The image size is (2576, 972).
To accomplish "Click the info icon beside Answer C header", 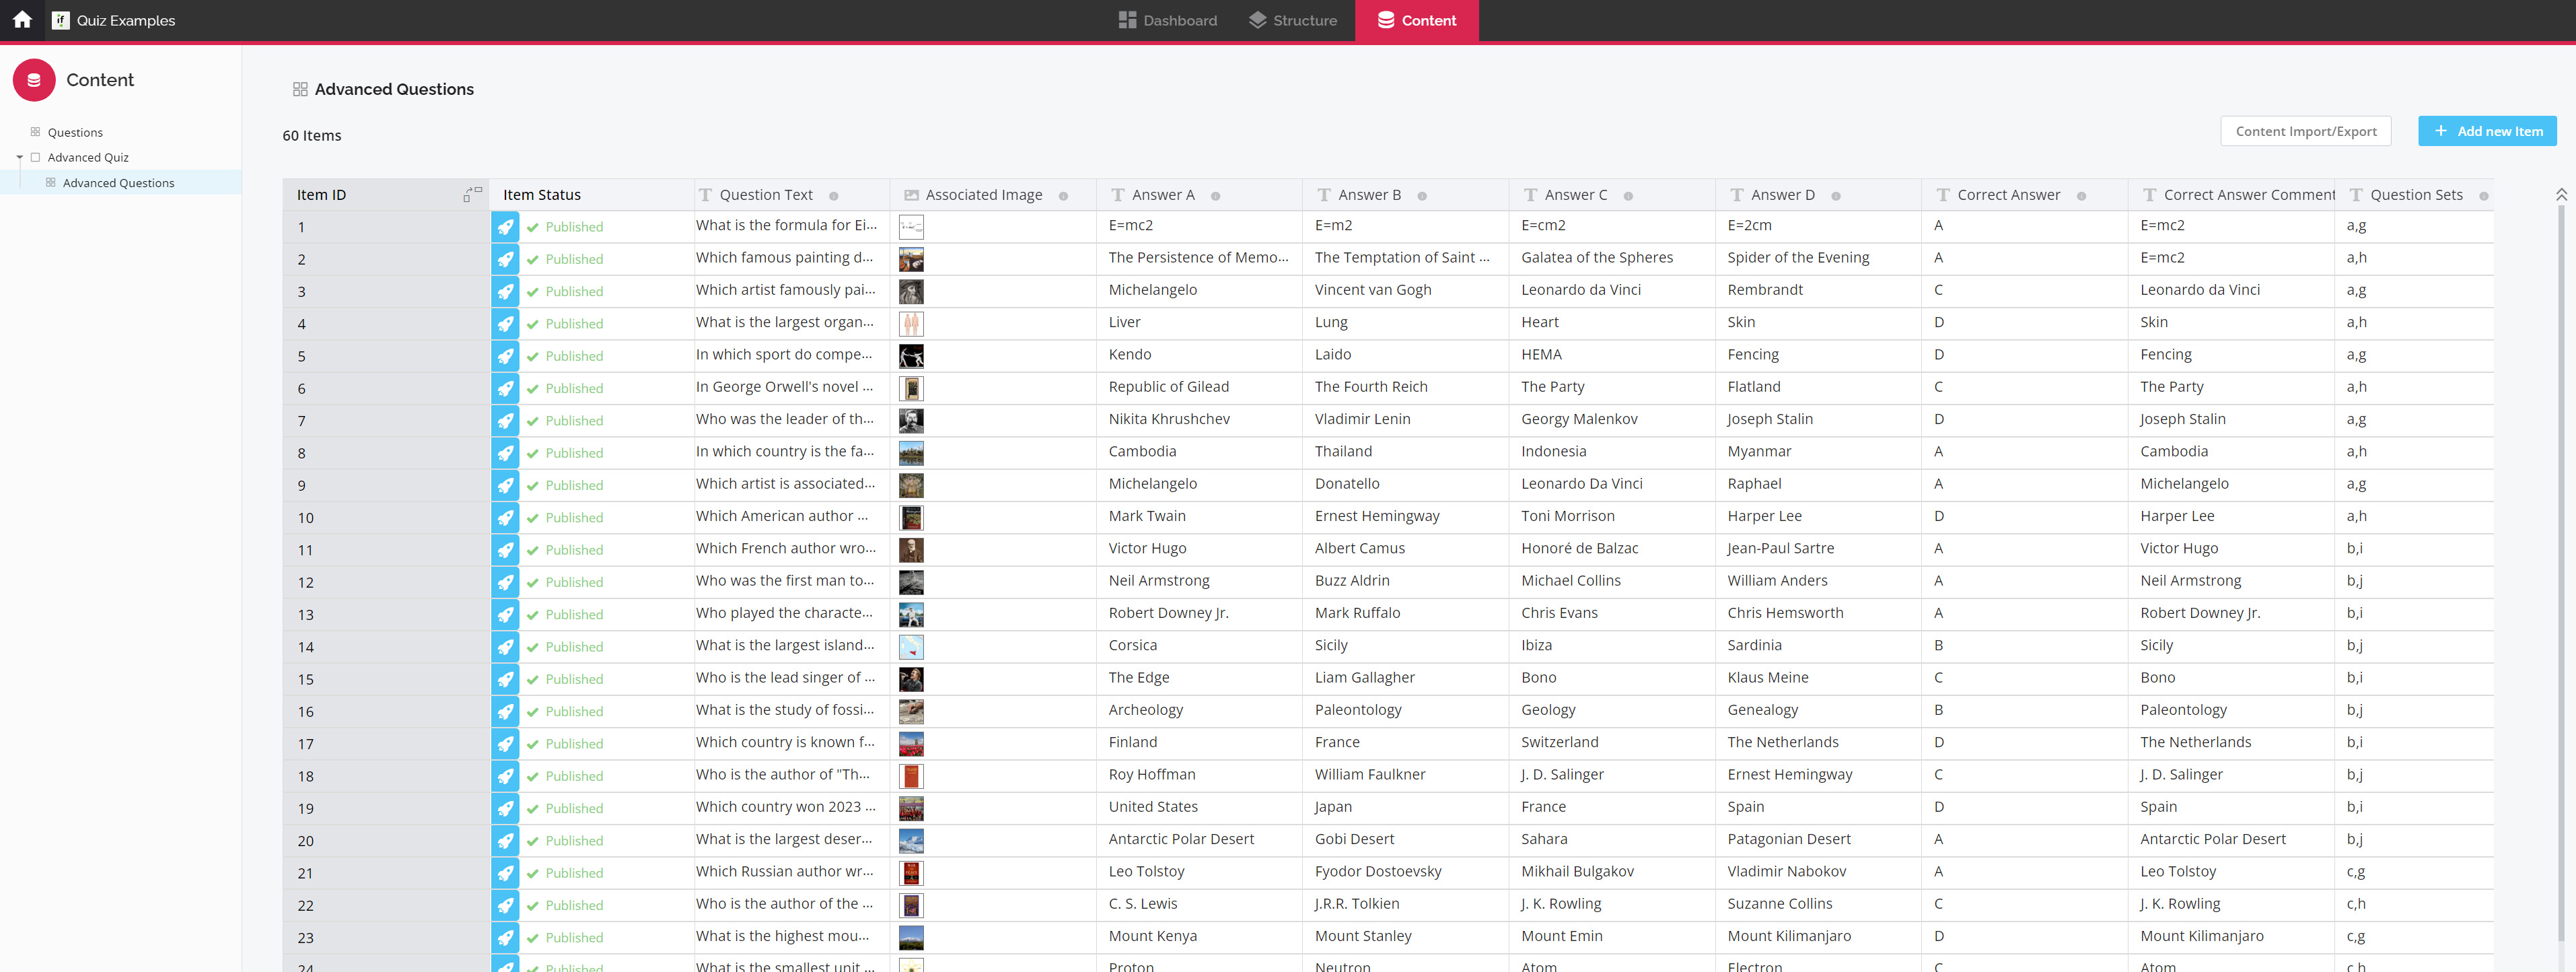I will coord(1628,196).
